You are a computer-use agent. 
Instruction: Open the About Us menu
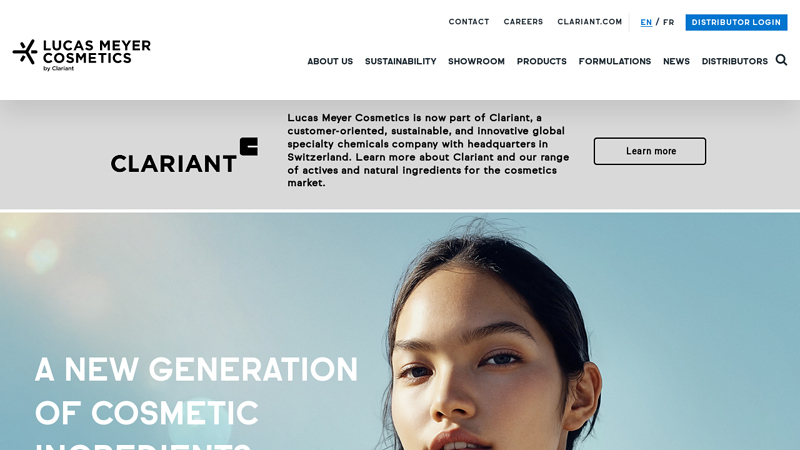coord(330,61)
